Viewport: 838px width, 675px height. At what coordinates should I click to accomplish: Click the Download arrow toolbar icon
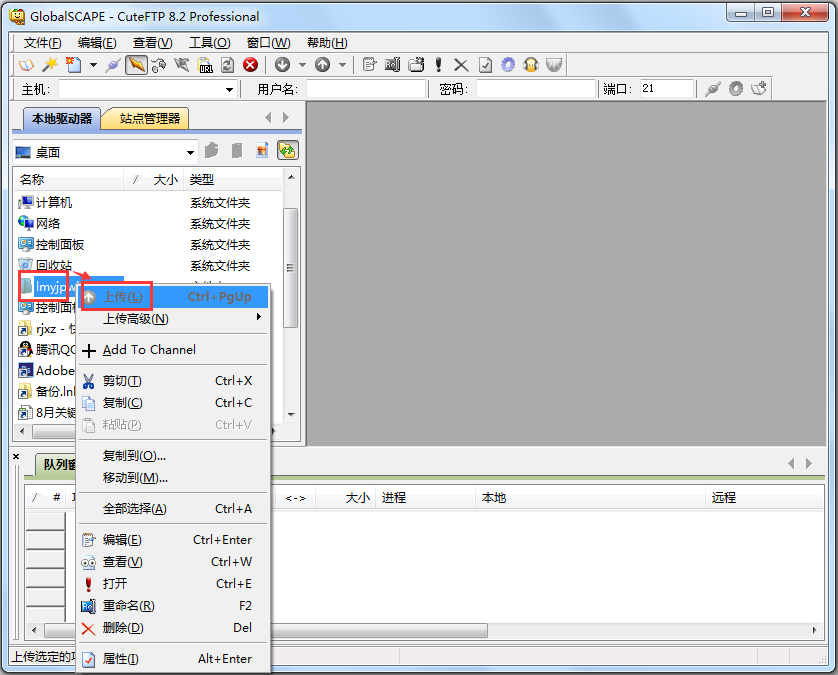(x=282, y=65)
